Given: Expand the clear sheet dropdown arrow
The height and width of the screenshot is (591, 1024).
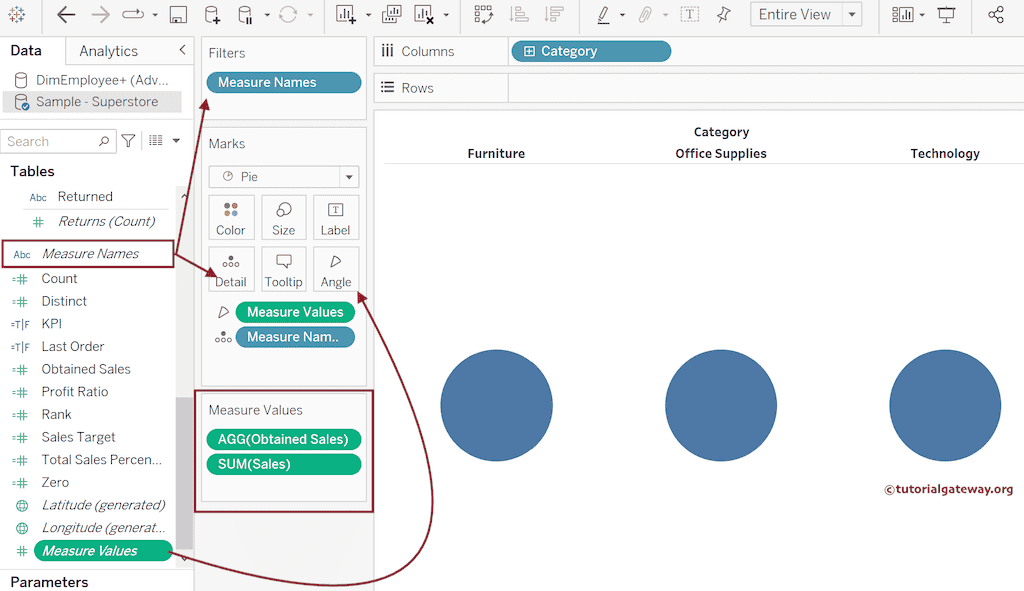Looking at the screenshot, I should pyautogui.click(x=446, y=15).
